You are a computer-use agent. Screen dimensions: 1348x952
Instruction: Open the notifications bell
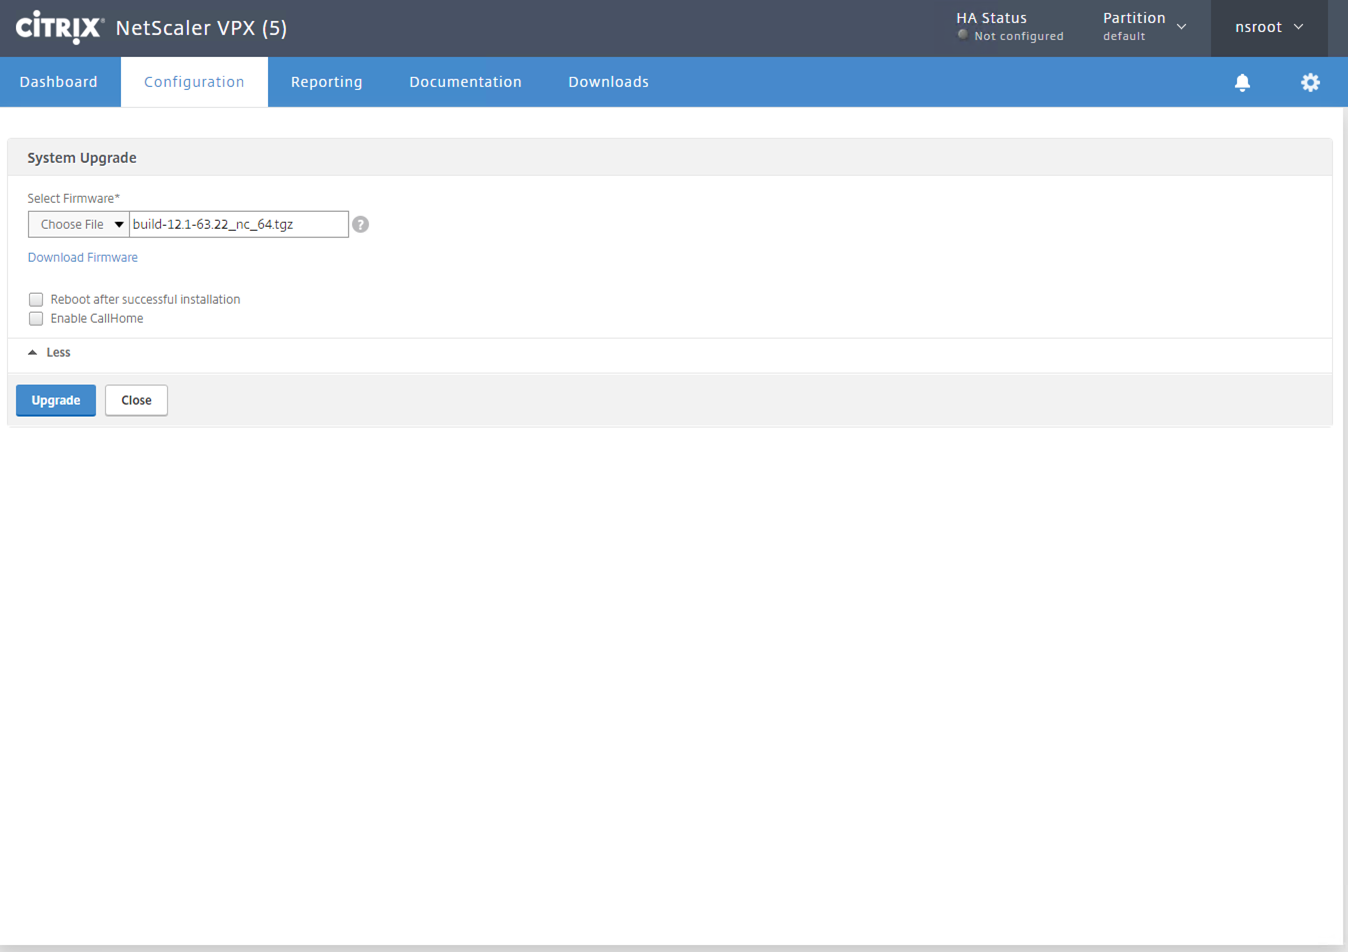coord(1242,82)
